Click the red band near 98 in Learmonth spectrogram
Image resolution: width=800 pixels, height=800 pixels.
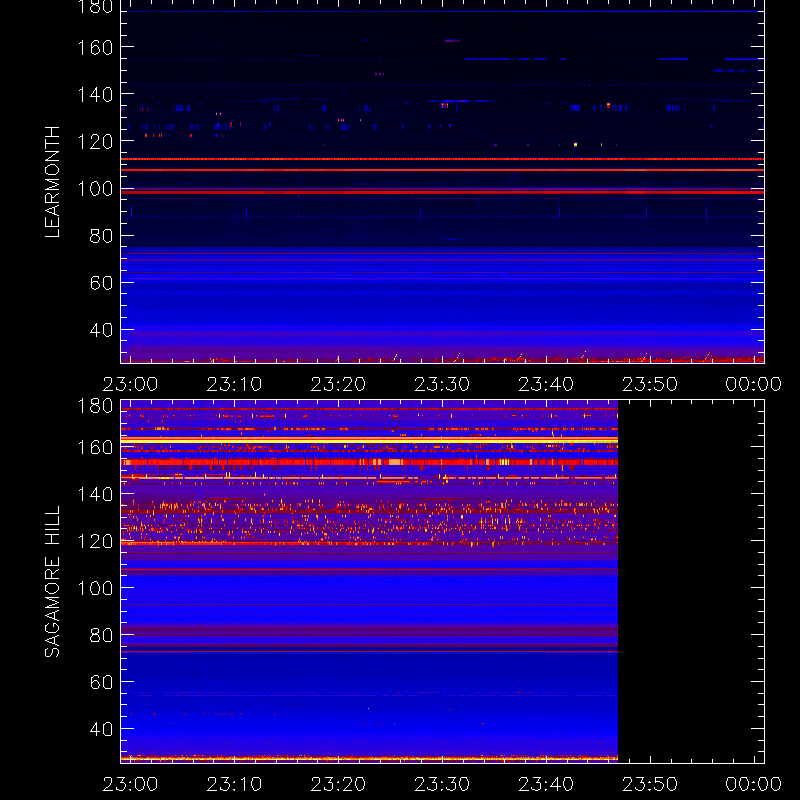point(442,192)
